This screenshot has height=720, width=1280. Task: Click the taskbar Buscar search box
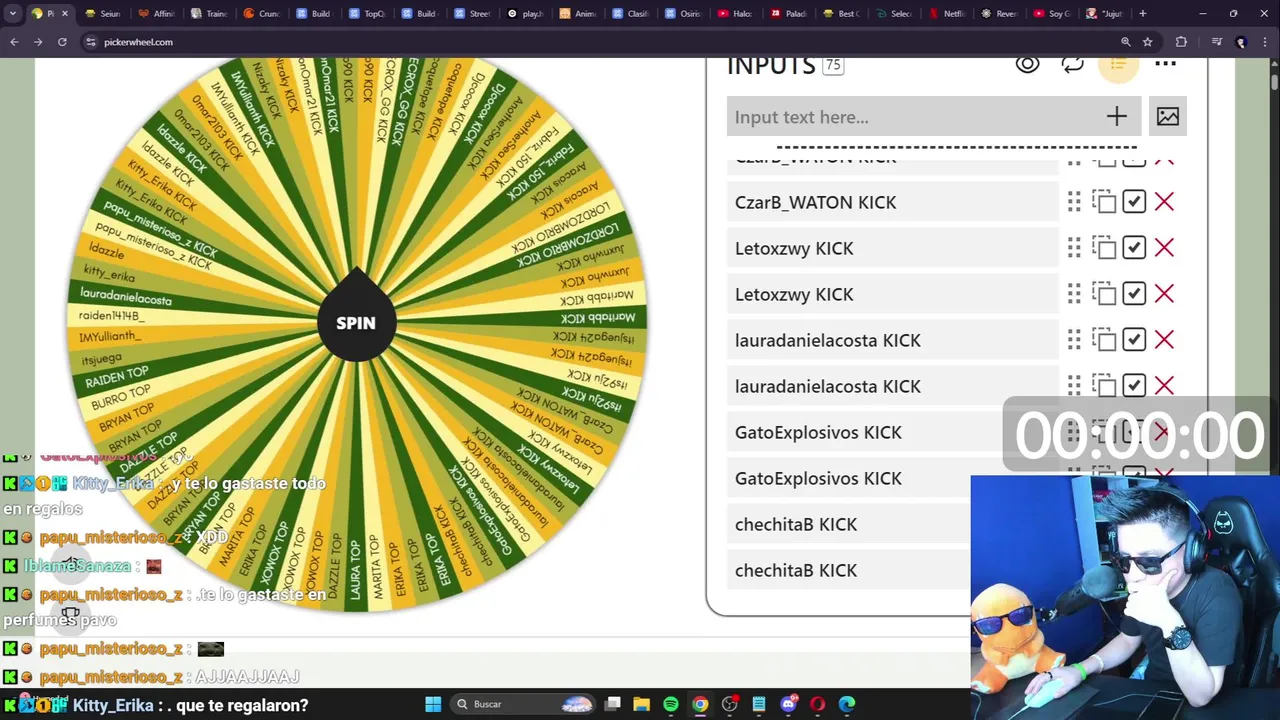coord(522,704)
